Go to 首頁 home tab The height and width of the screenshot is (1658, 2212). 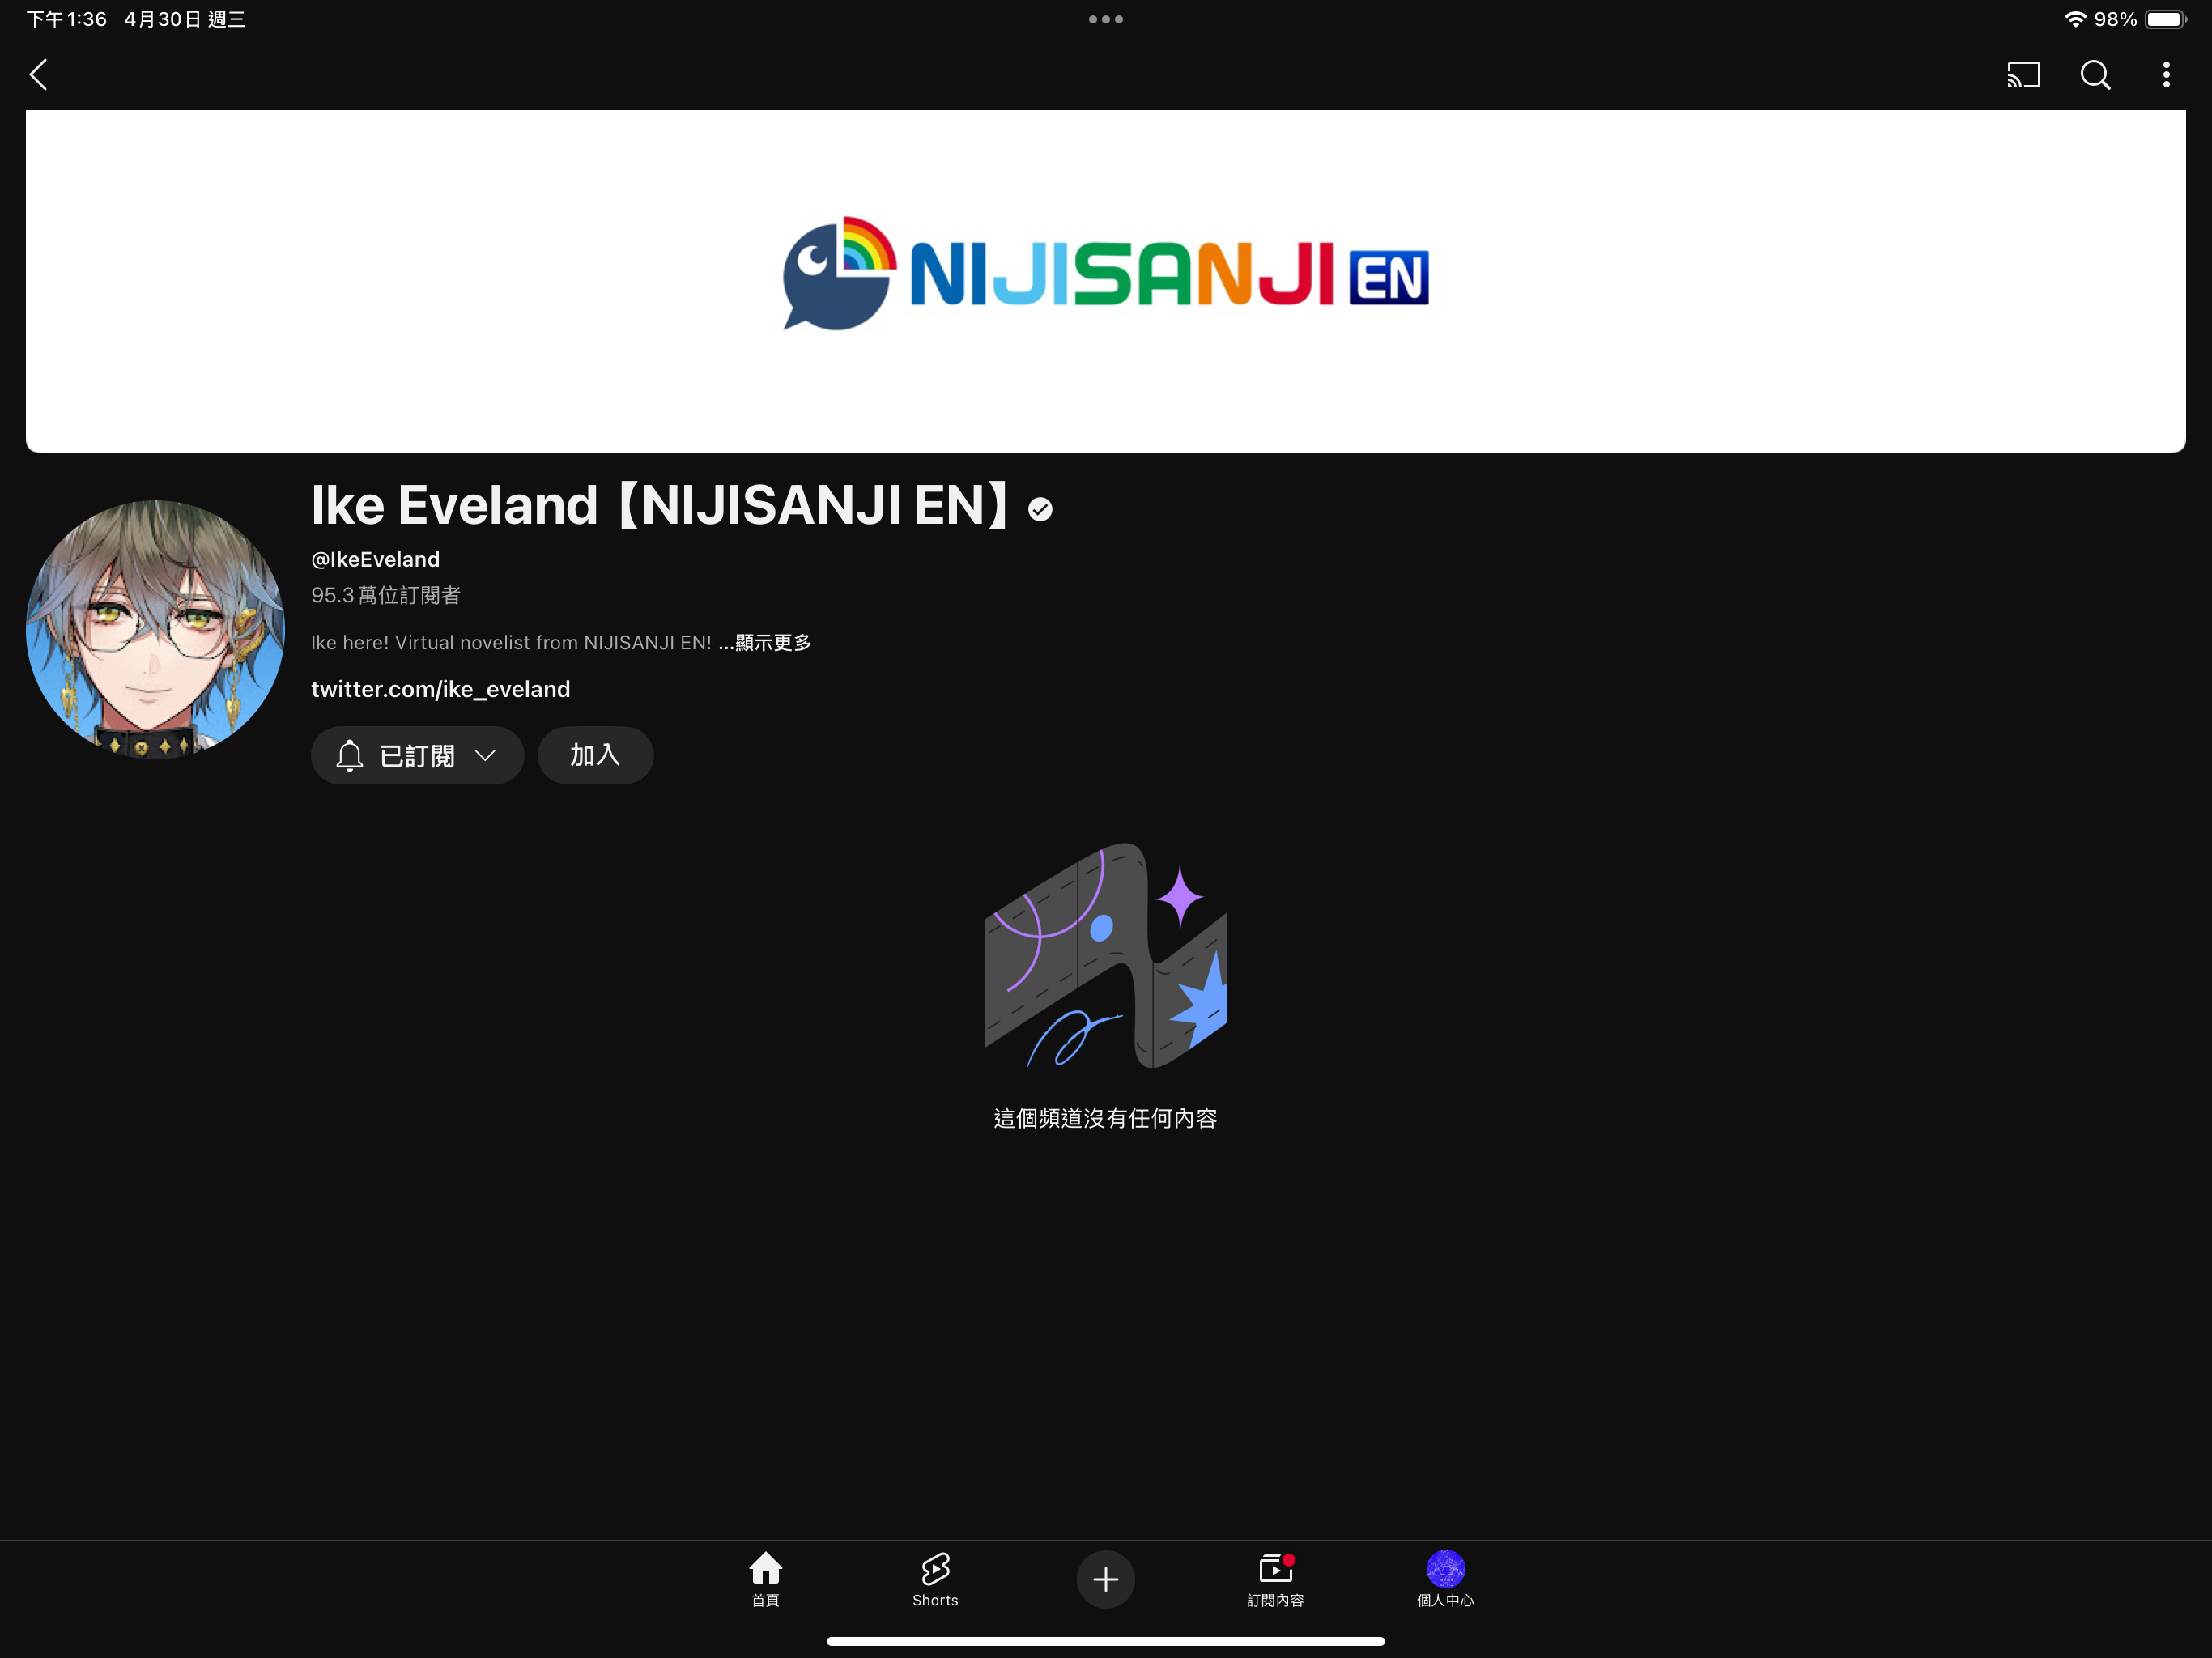tap(765, 1579)
